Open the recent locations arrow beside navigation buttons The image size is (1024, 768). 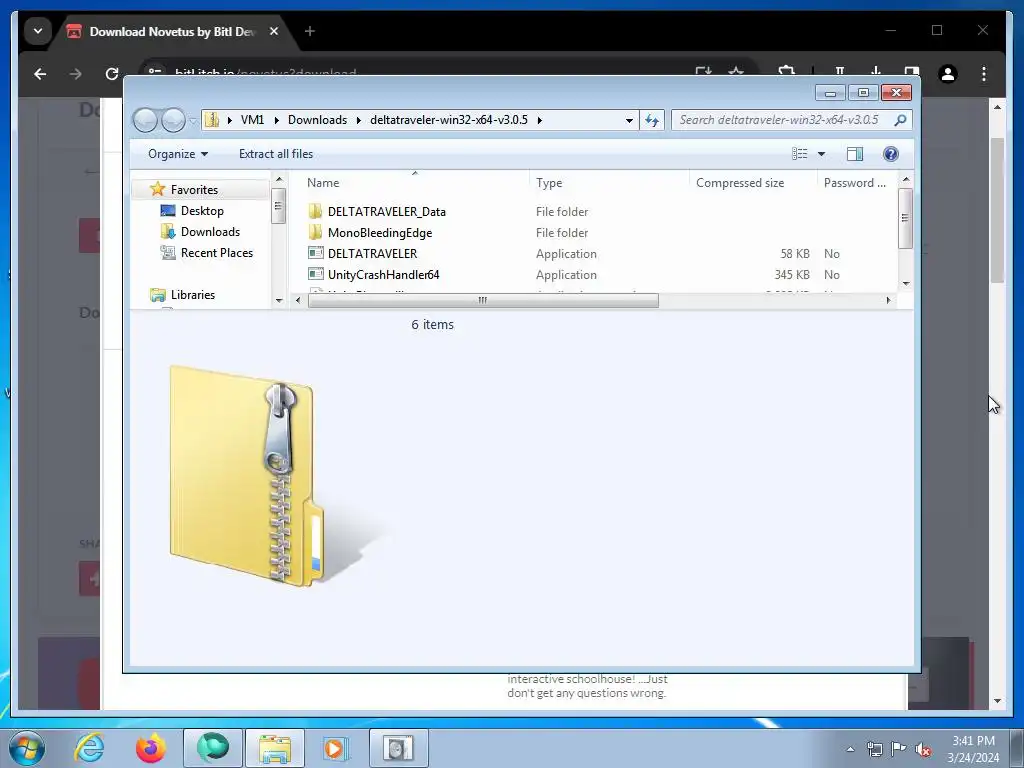pyautogui.click(x=193, y=120)
